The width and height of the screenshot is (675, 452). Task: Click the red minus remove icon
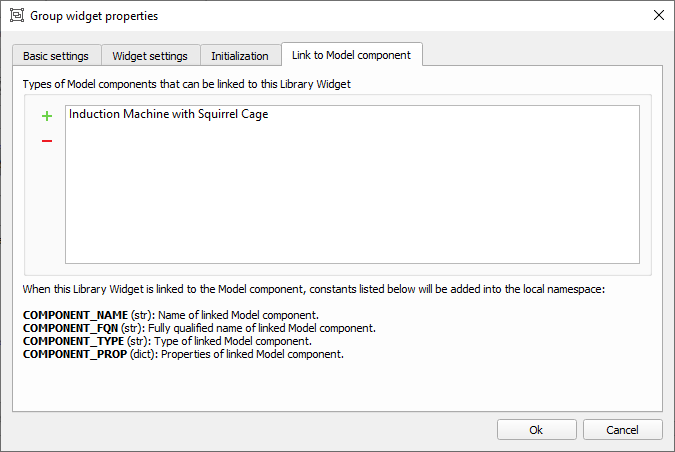coord(46,141)
